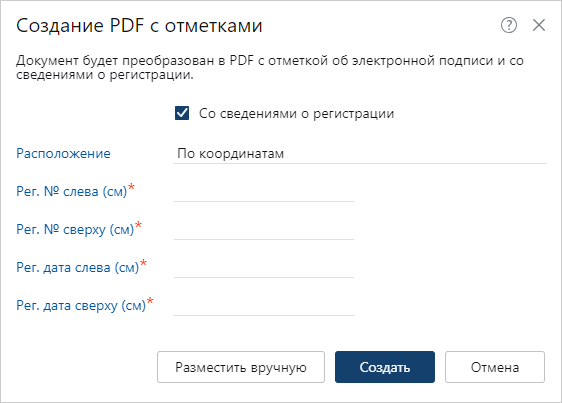Focus the Рег. № сверху (см) input field
The image size is (562, 403).
[x=264, y=230]
